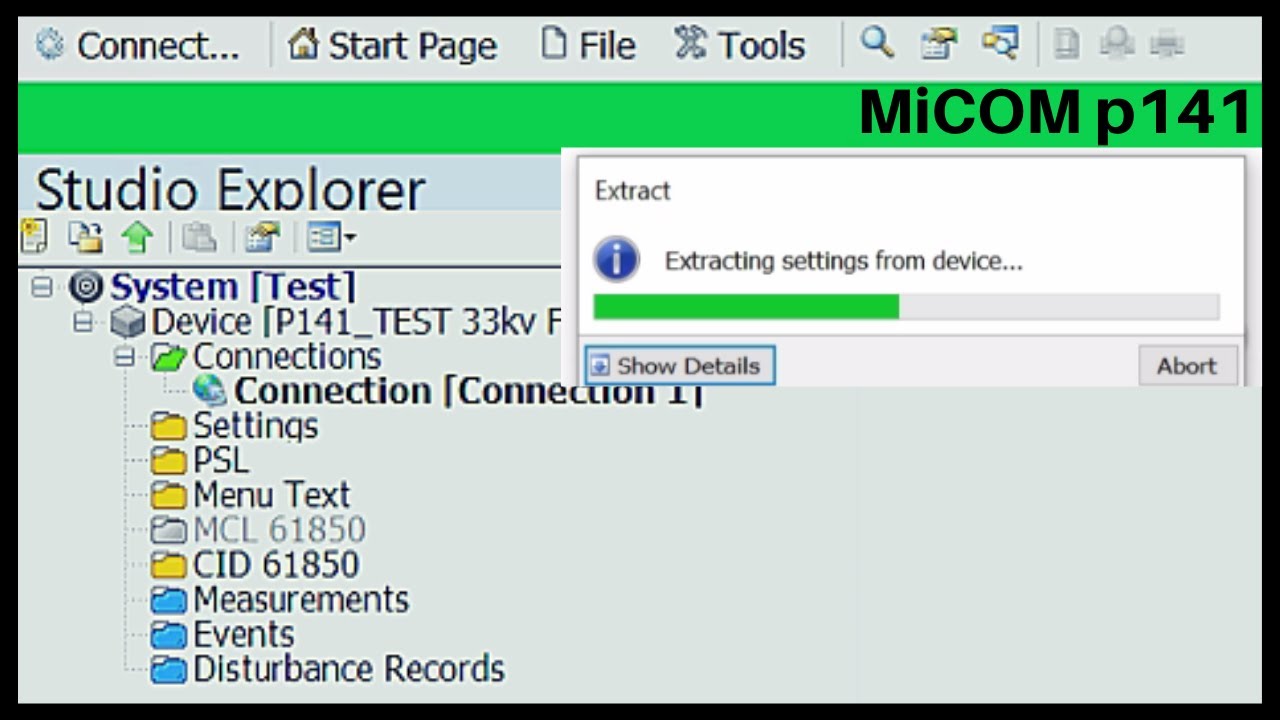Select Connection [Connection 1] in the tree
The width and height of the screenshot is (1280, 720).
tap(468, 392)
